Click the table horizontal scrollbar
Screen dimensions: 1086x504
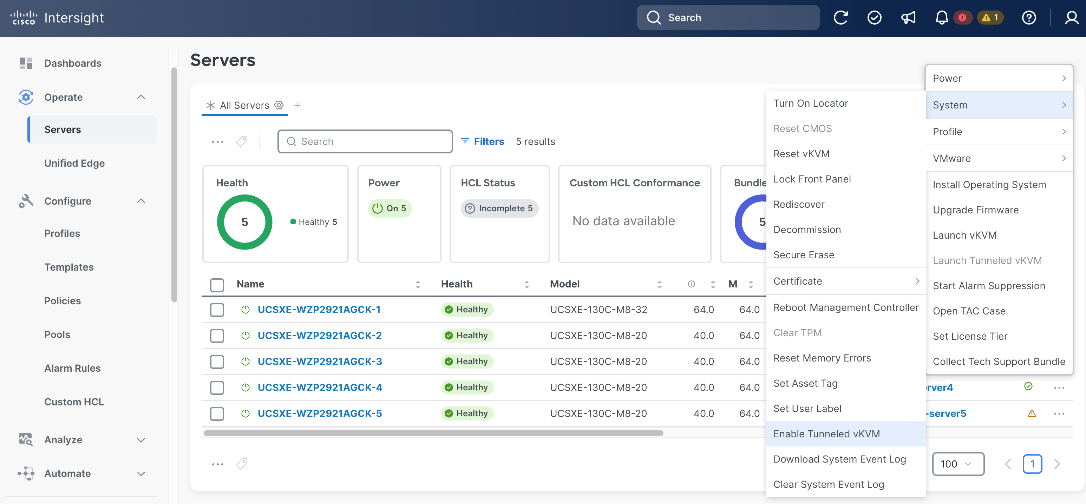(434, 433)
